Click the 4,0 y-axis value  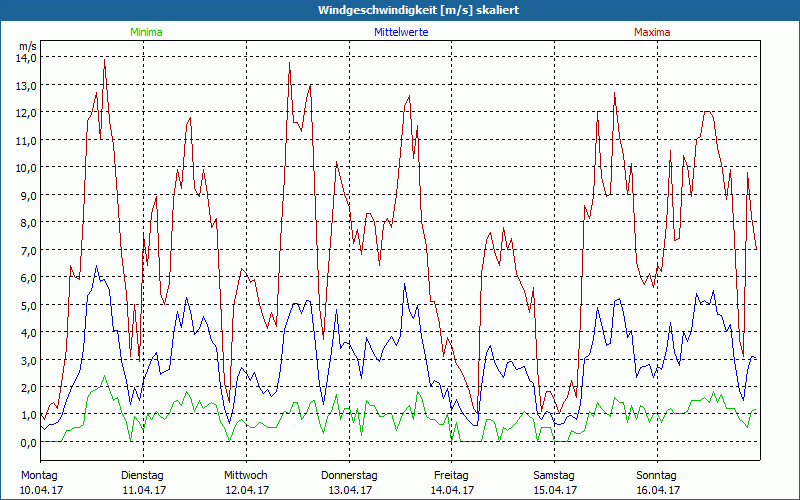point(28,333)
